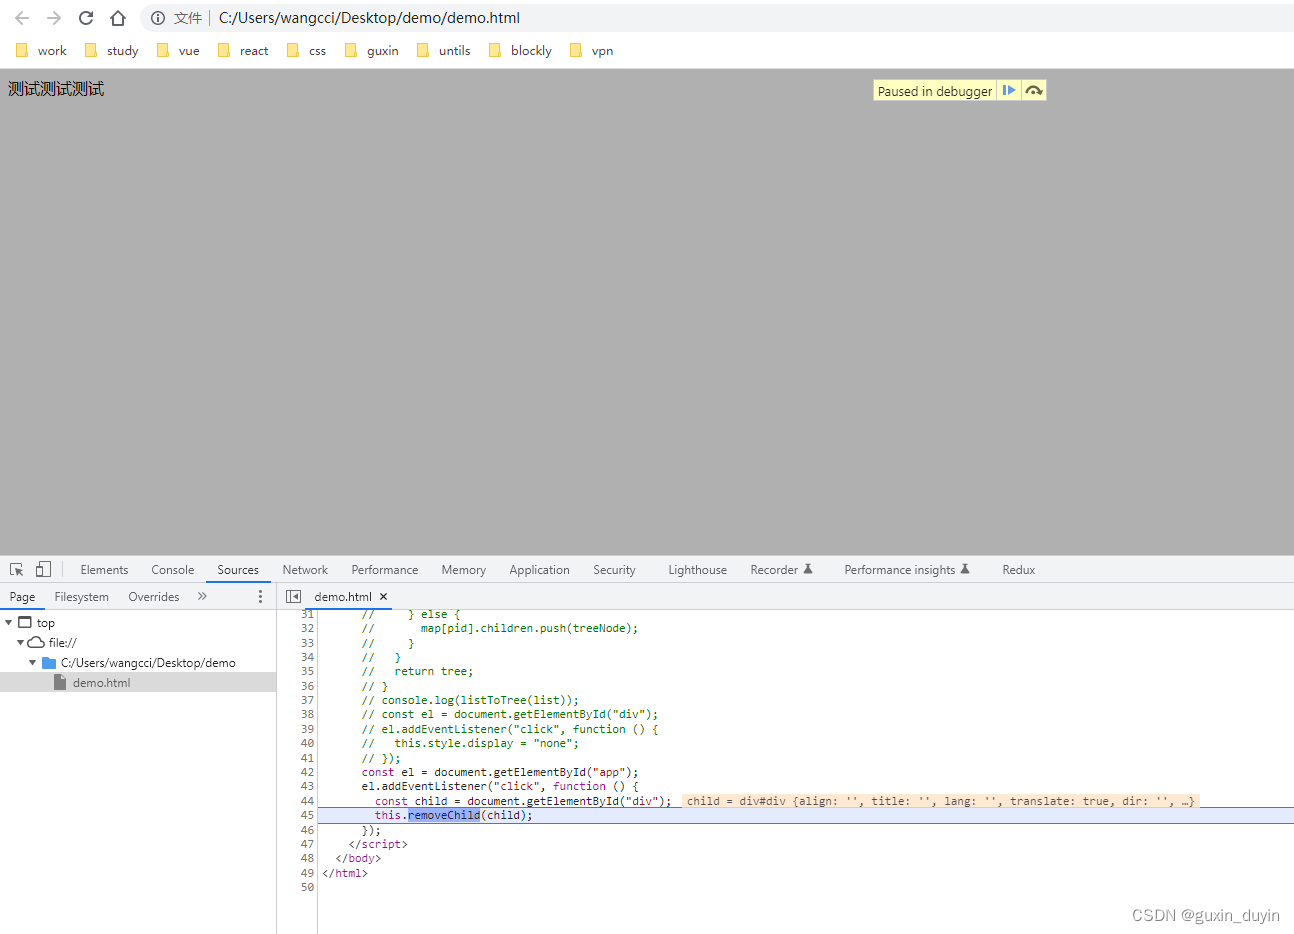Activate the inspect element picker tool
Viewport: 1294px width, 934px height.
click(17, 569)
